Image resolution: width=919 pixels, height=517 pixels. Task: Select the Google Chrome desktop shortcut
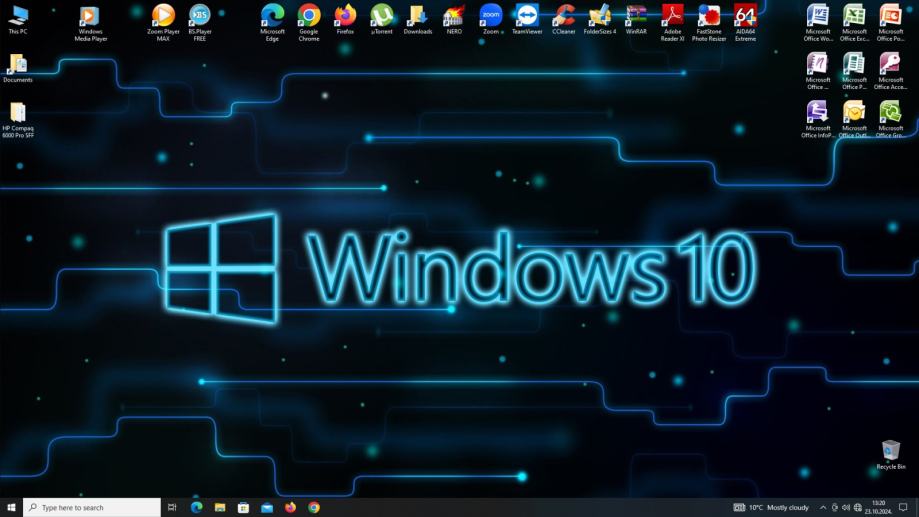click(309, 23)
